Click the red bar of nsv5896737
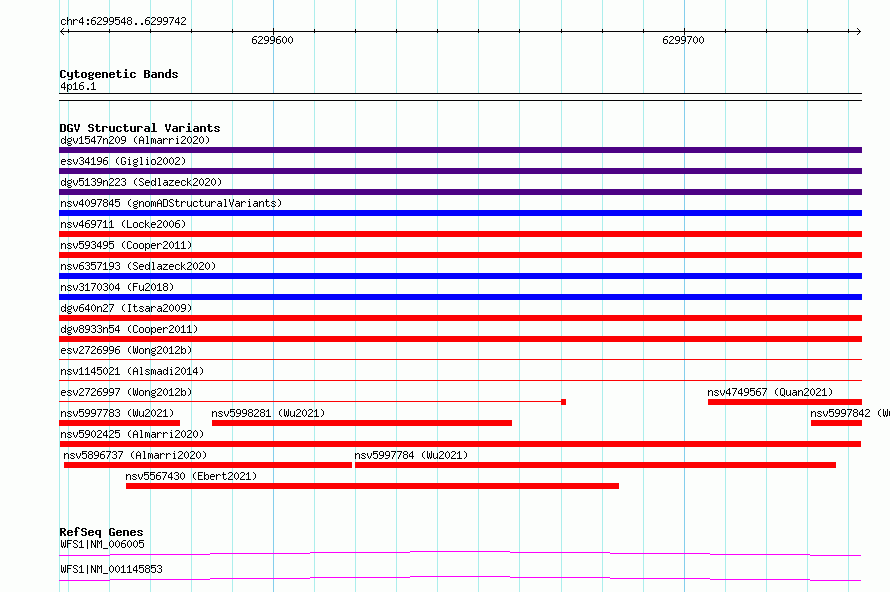This screenshot has width=890, height=592. 208,465
